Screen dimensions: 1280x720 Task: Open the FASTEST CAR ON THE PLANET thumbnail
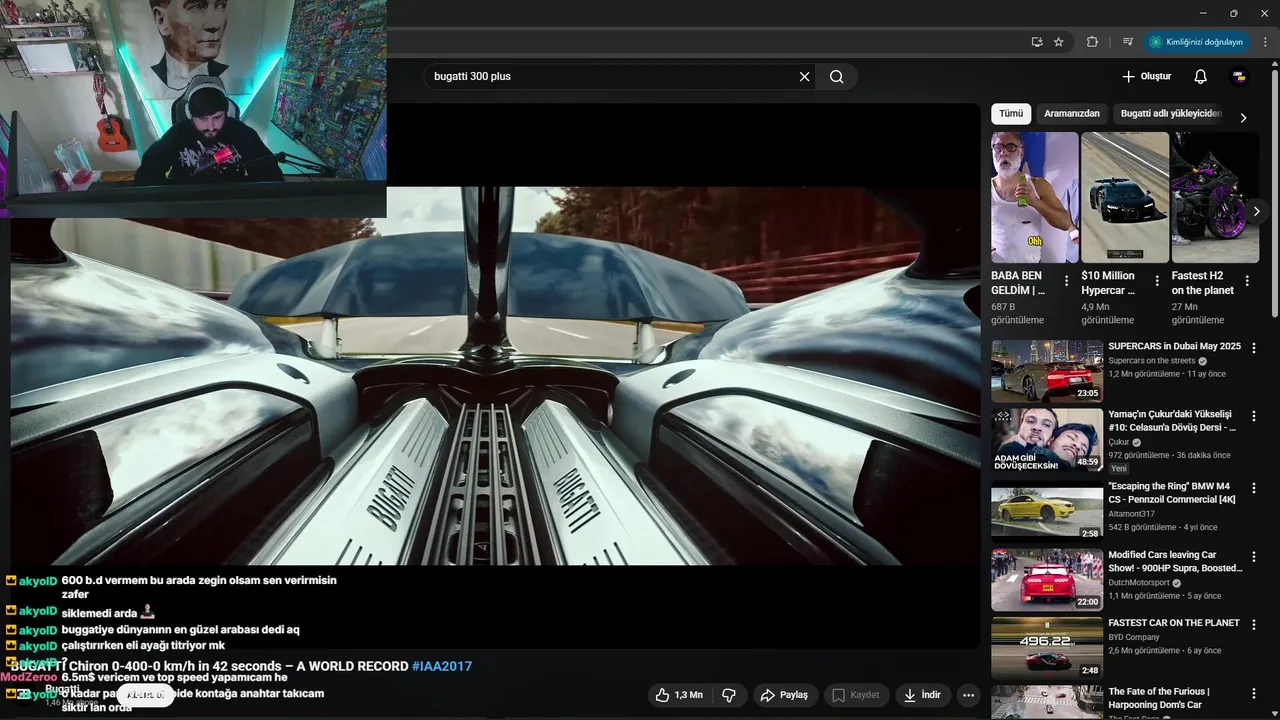[1047, 648]
